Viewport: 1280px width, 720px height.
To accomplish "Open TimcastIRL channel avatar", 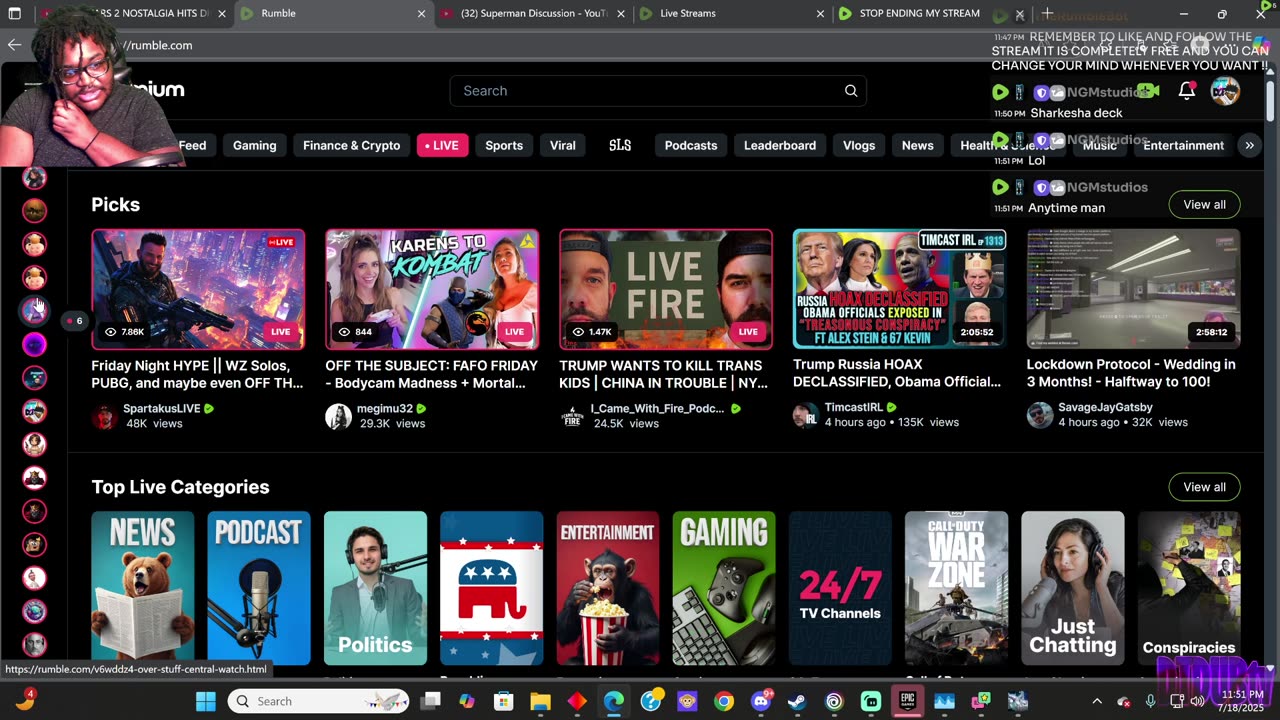I will point(806,415).
